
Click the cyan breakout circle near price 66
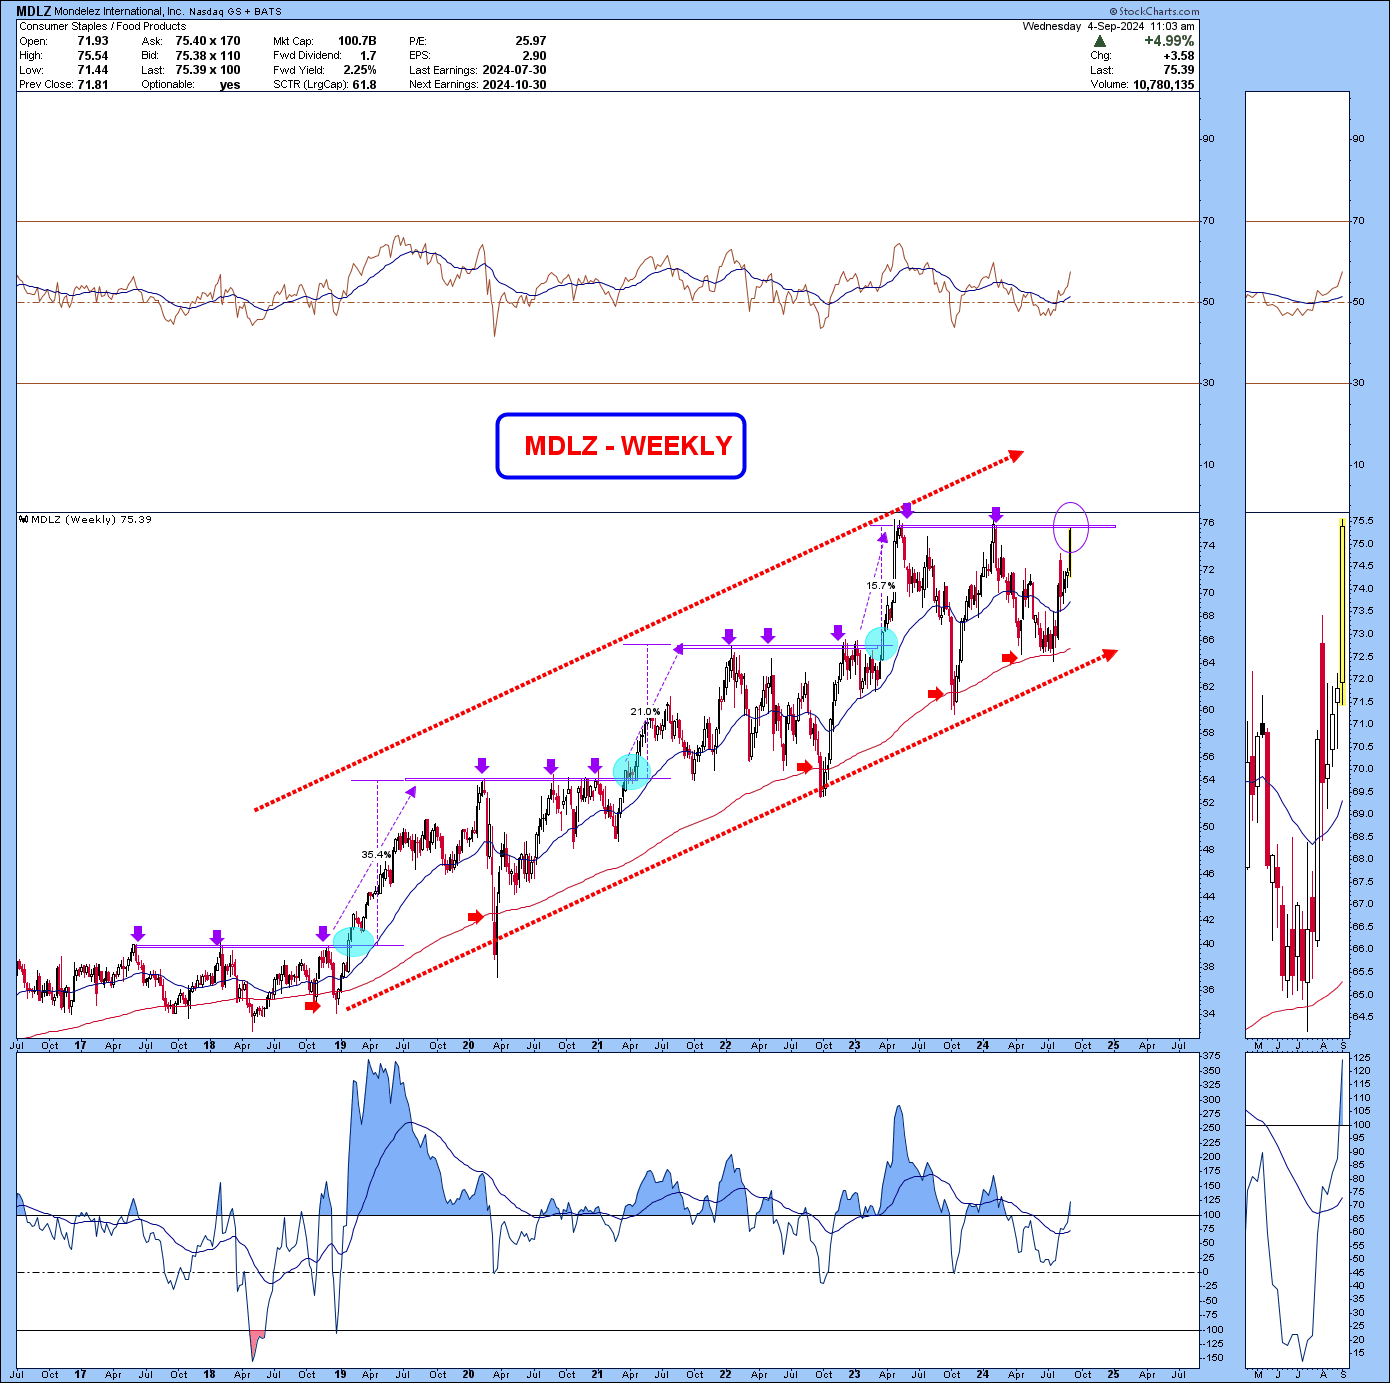[880, 643]
